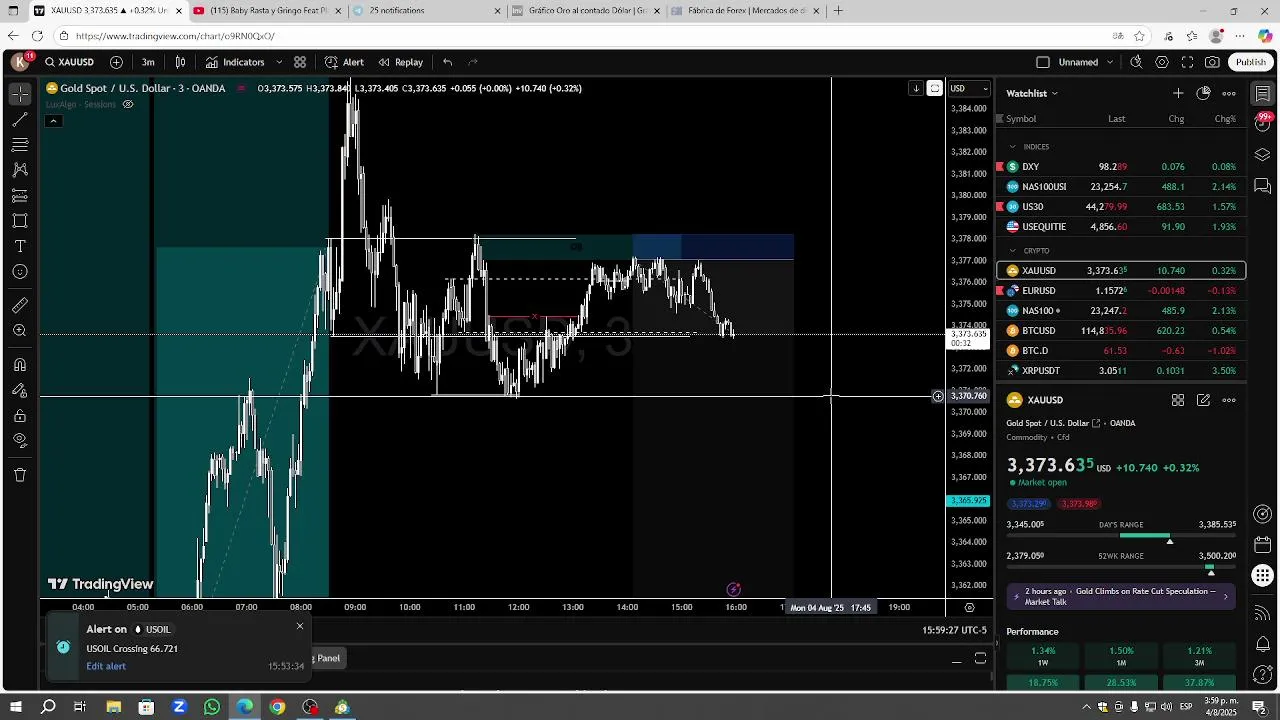Open the indicator templates grid icon
The height and width of the screenshot is (720, 1280).
click(x=300, y=62)
